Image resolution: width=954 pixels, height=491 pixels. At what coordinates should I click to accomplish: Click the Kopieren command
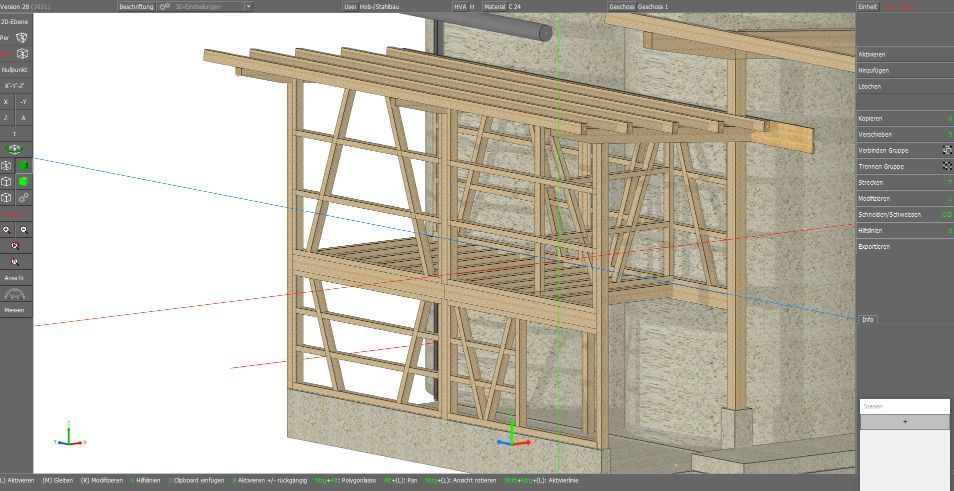click(x=870, y=118)
